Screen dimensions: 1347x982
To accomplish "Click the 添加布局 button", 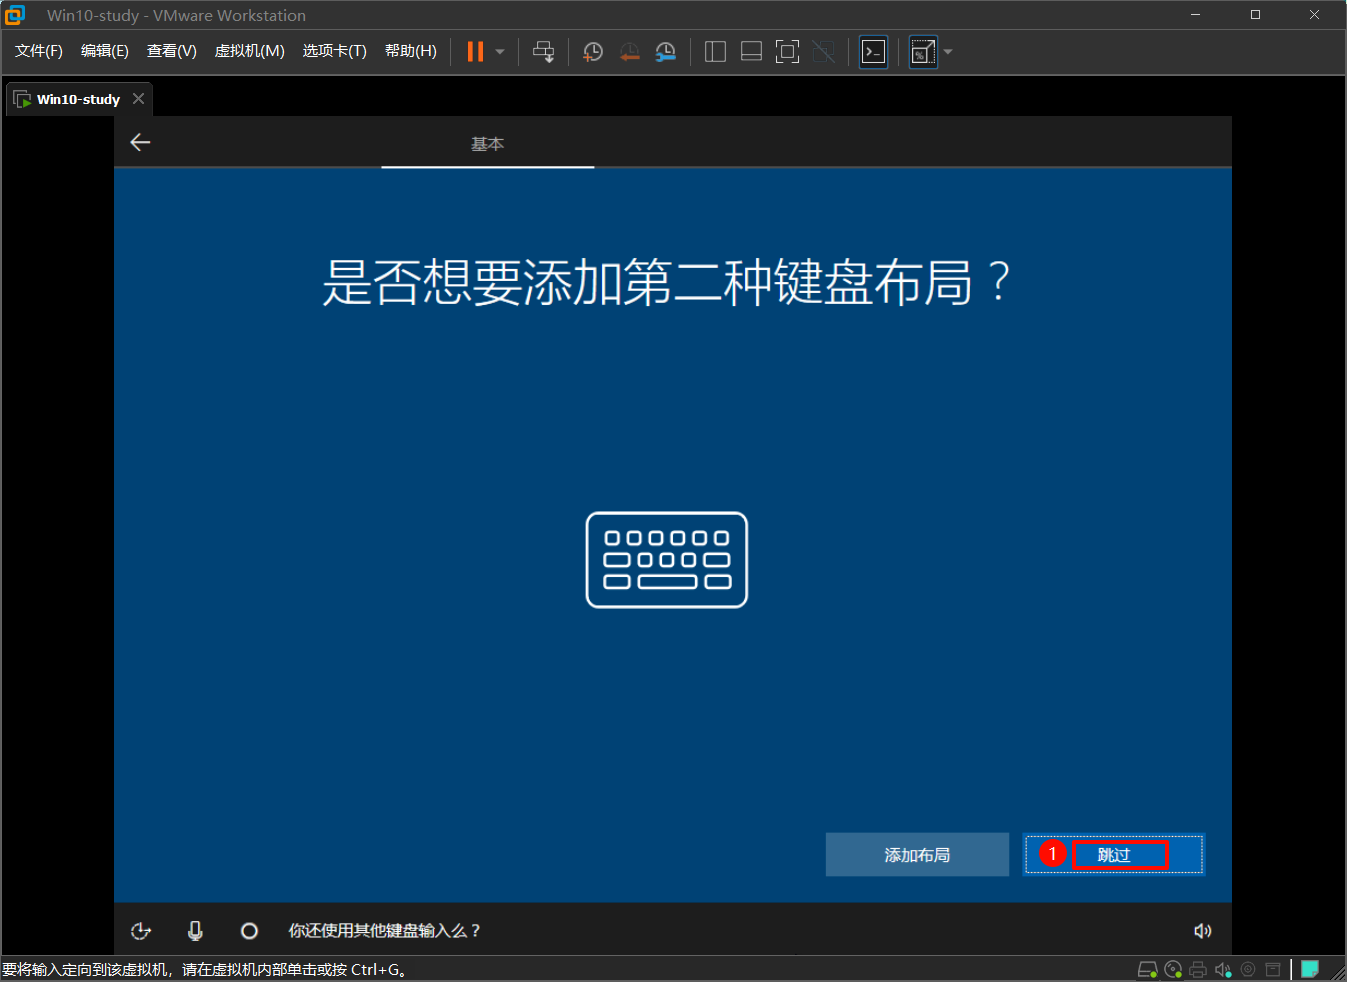I will point(917,855).
